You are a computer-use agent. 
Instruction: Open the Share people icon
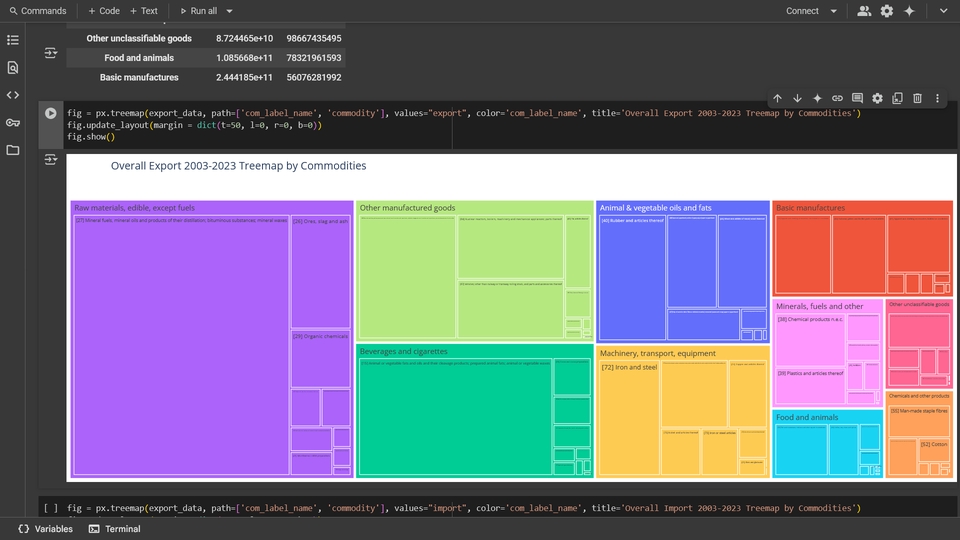coord(864,11)
